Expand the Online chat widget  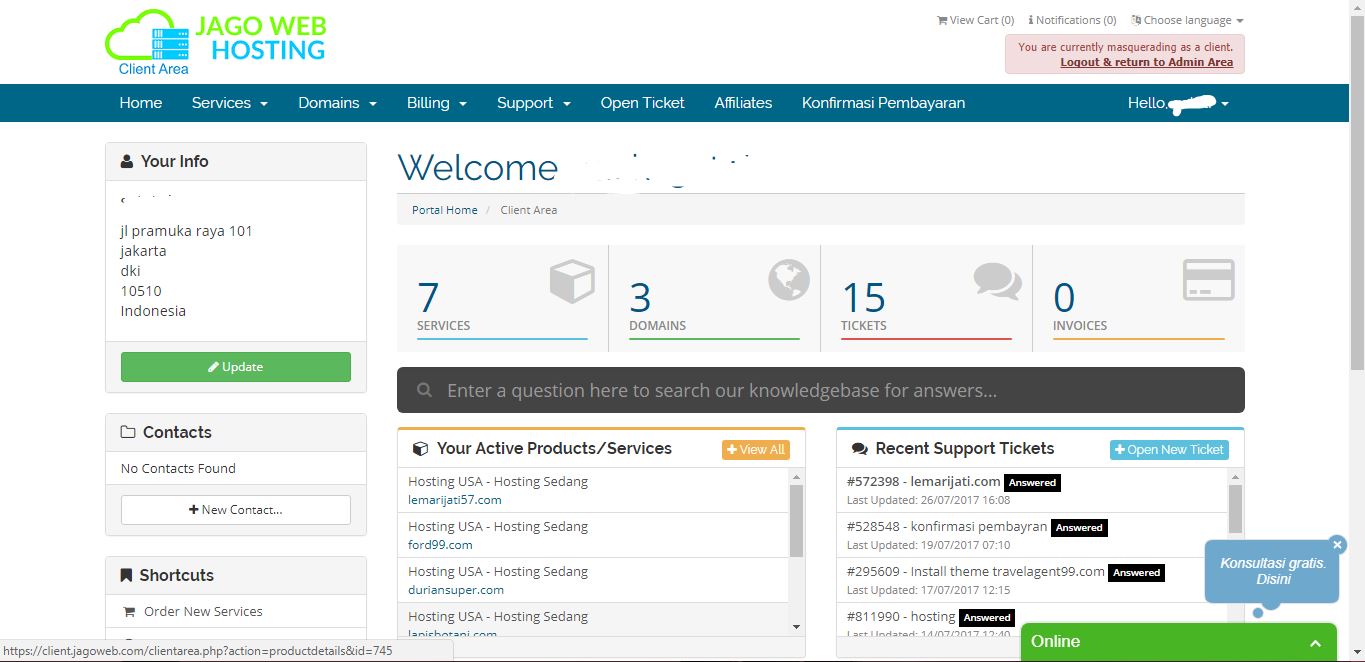click(x=1179, y=642)
